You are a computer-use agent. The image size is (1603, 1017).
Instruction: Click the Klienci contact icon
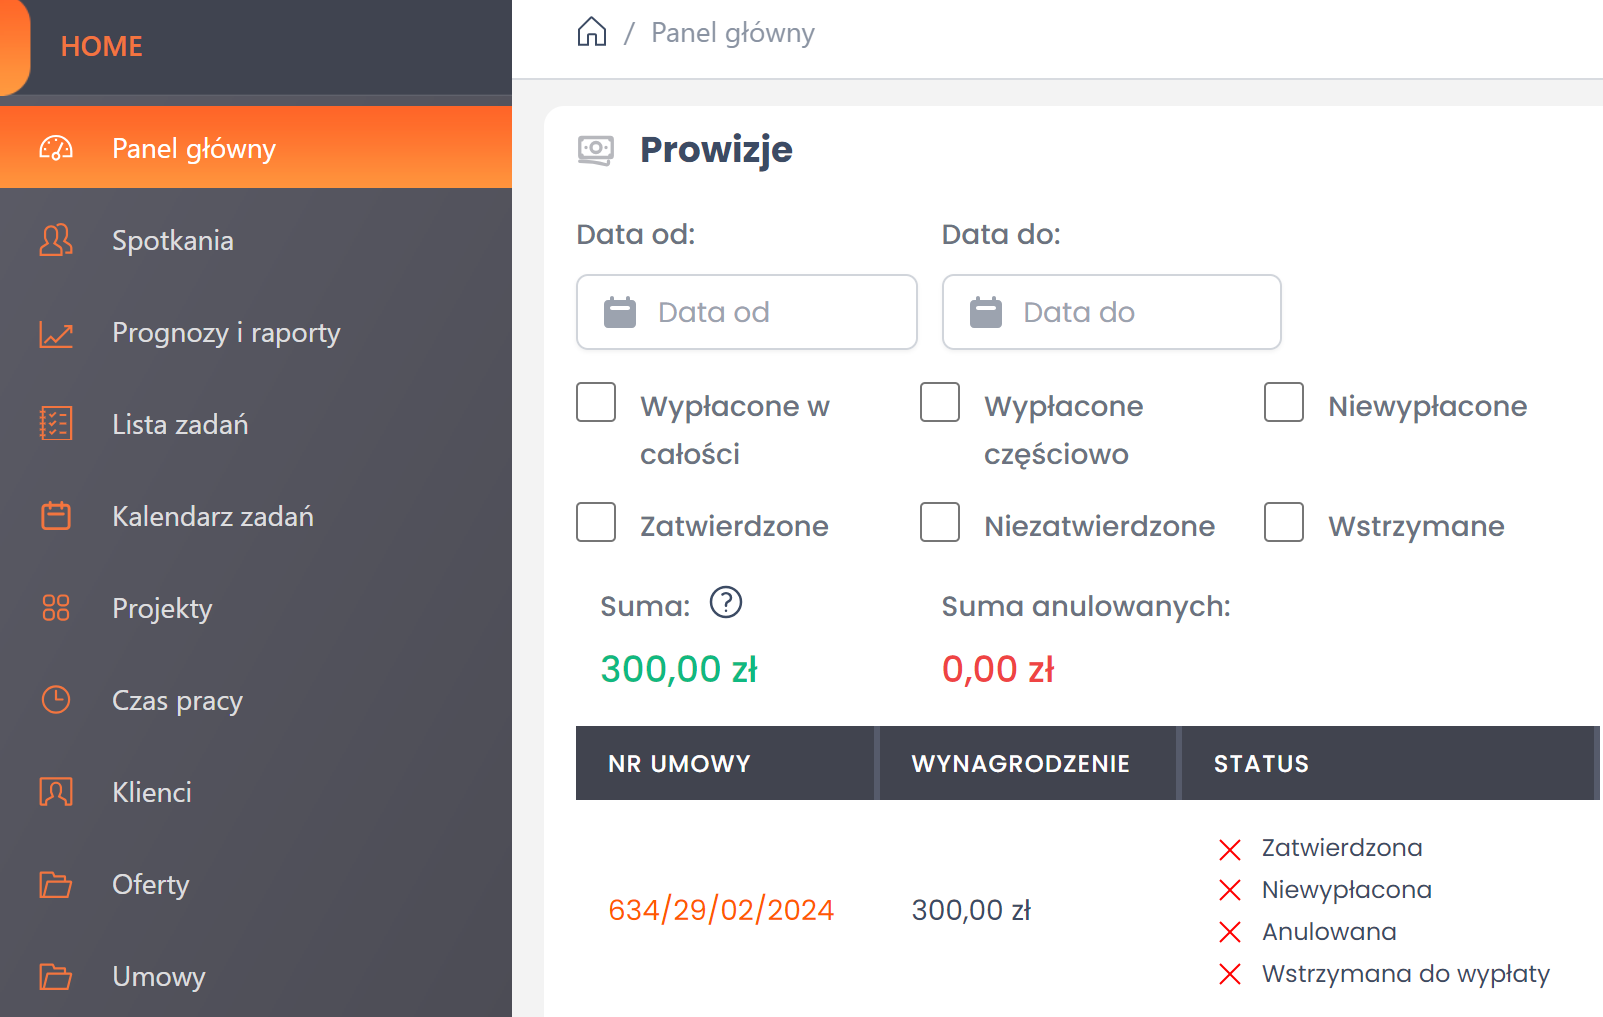pos(56,792)
